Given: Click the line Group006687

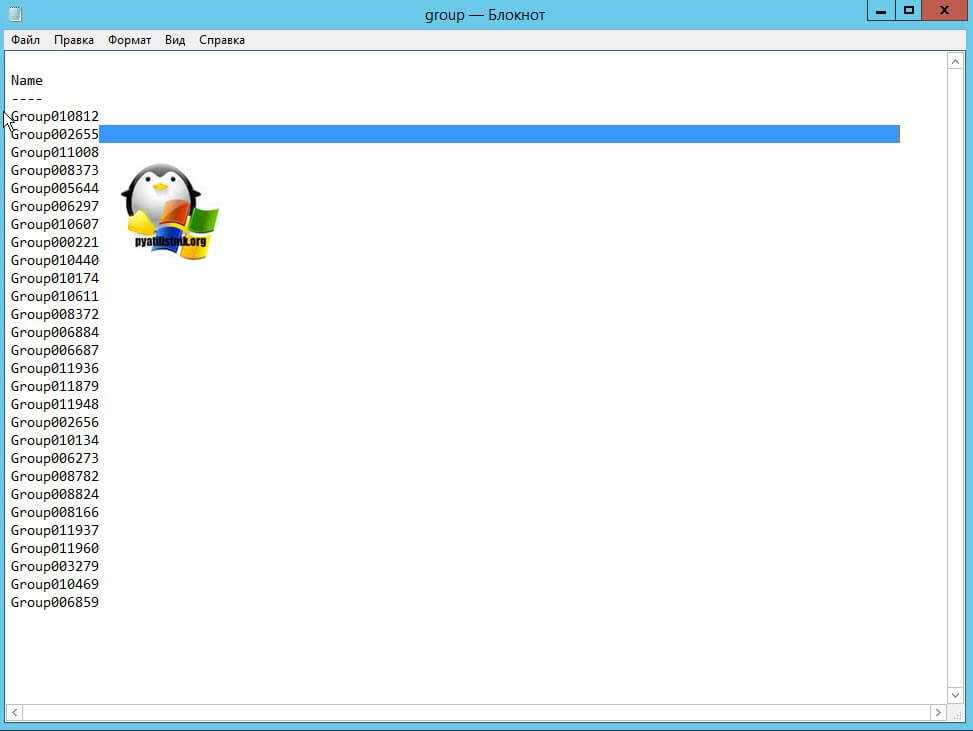Looking at the screenshot, I should pos(55,350).
